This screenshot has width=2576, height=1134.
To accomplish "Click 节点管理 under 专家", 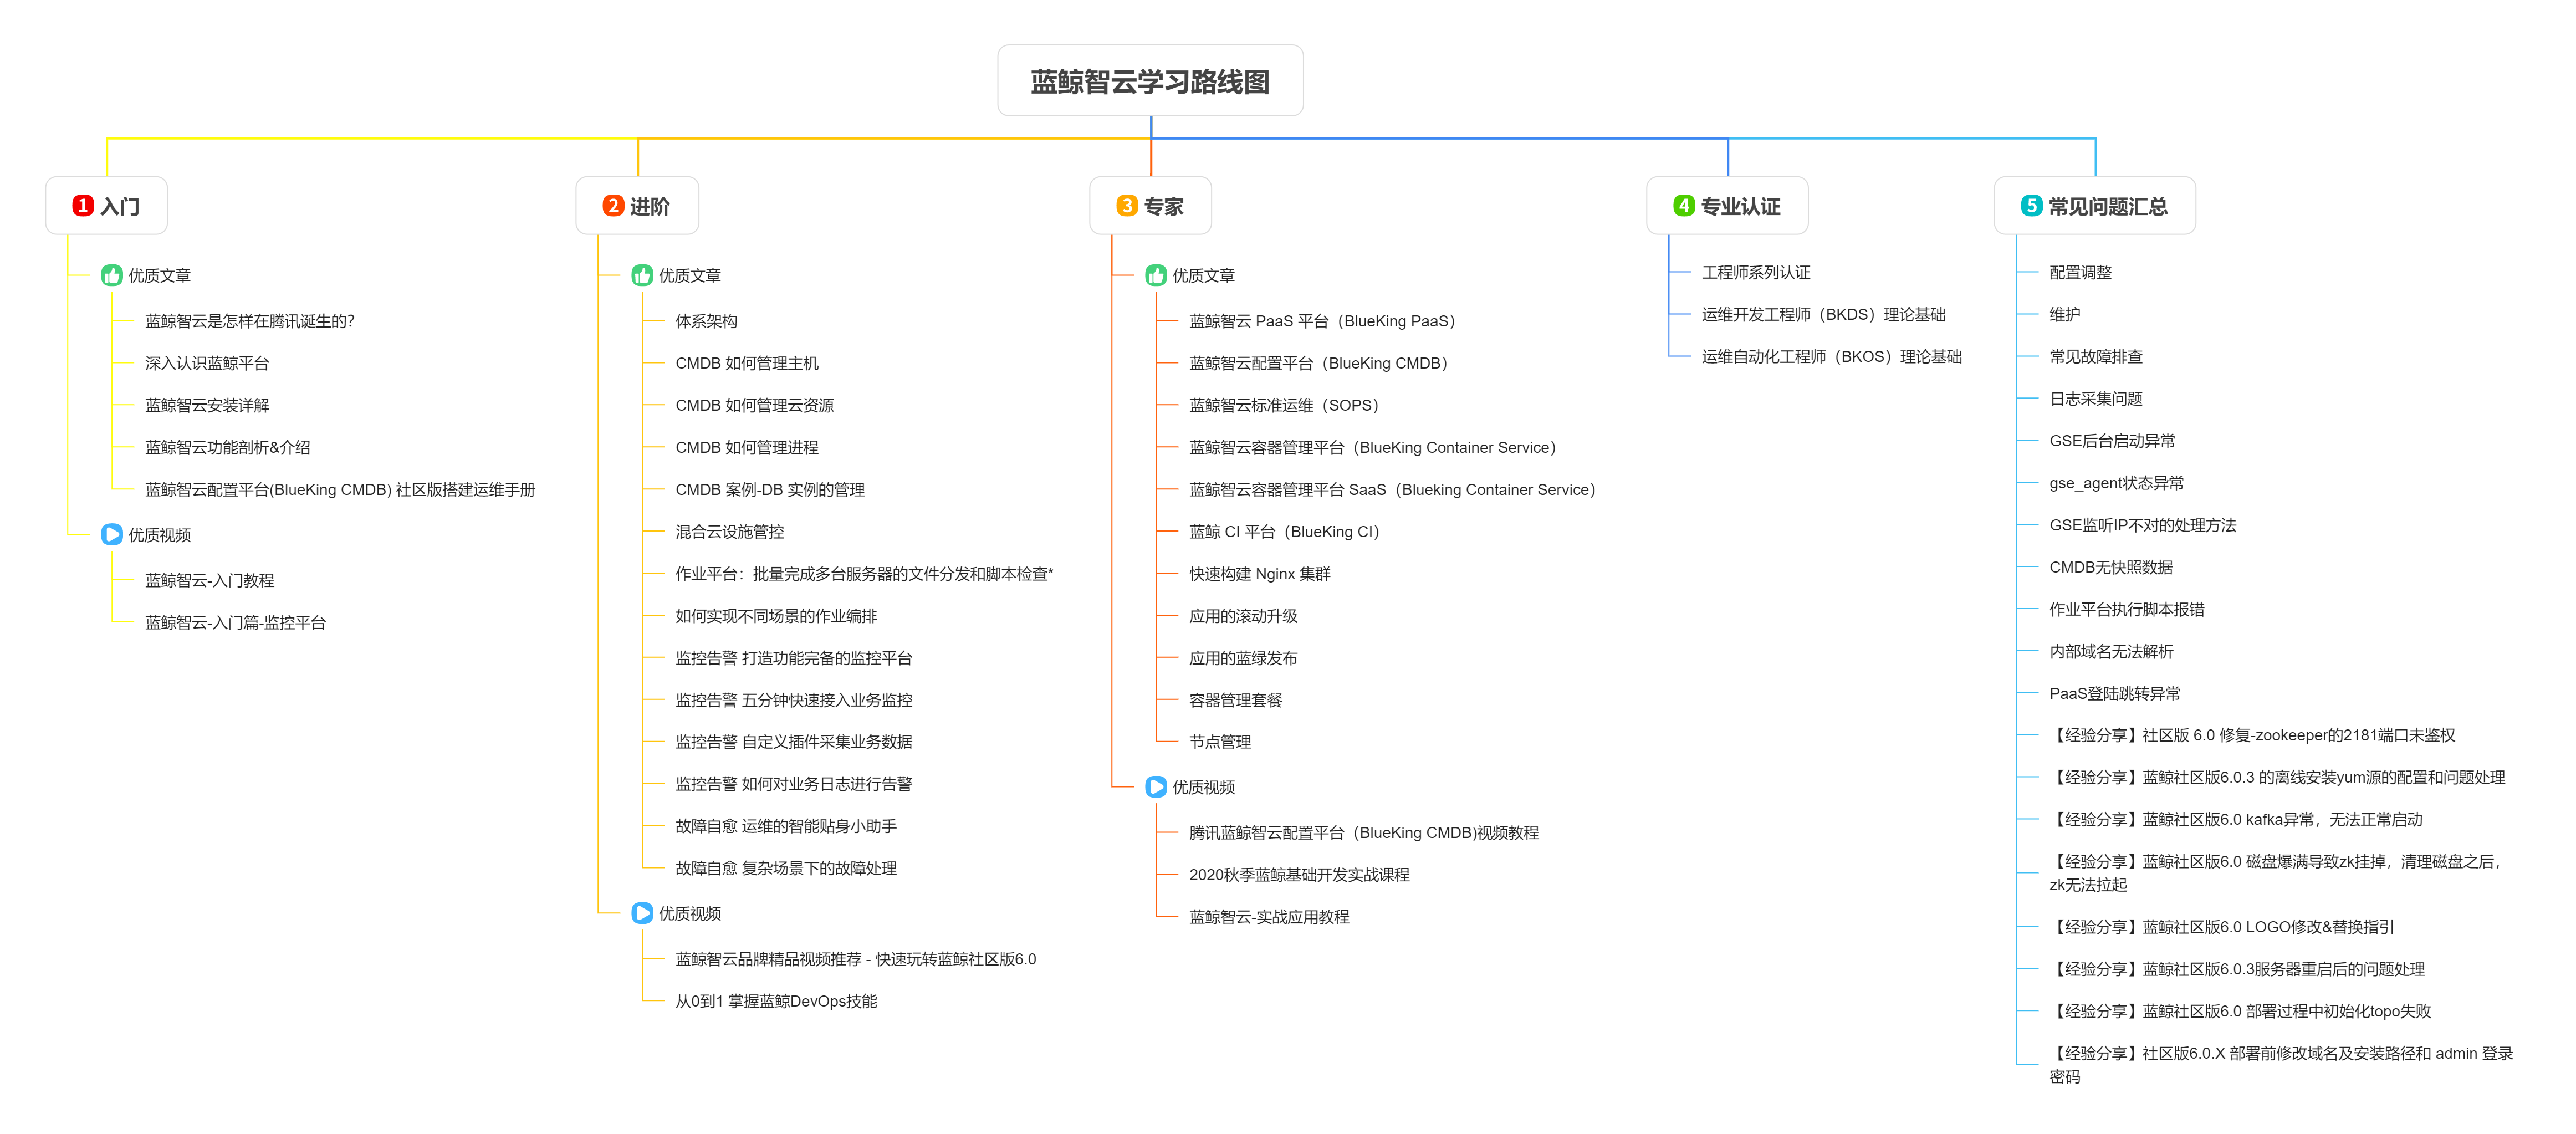I will (x=1220, y=742).
